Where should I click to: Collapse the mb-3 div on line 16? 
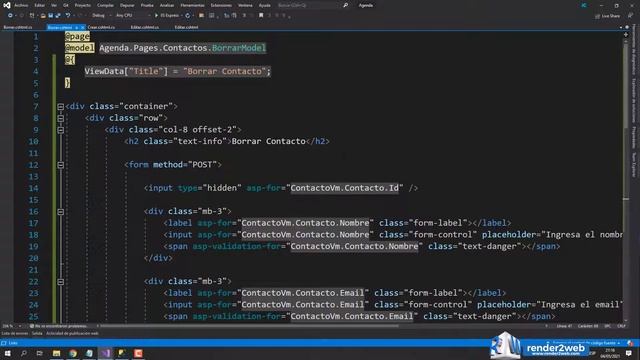(60, 212)
